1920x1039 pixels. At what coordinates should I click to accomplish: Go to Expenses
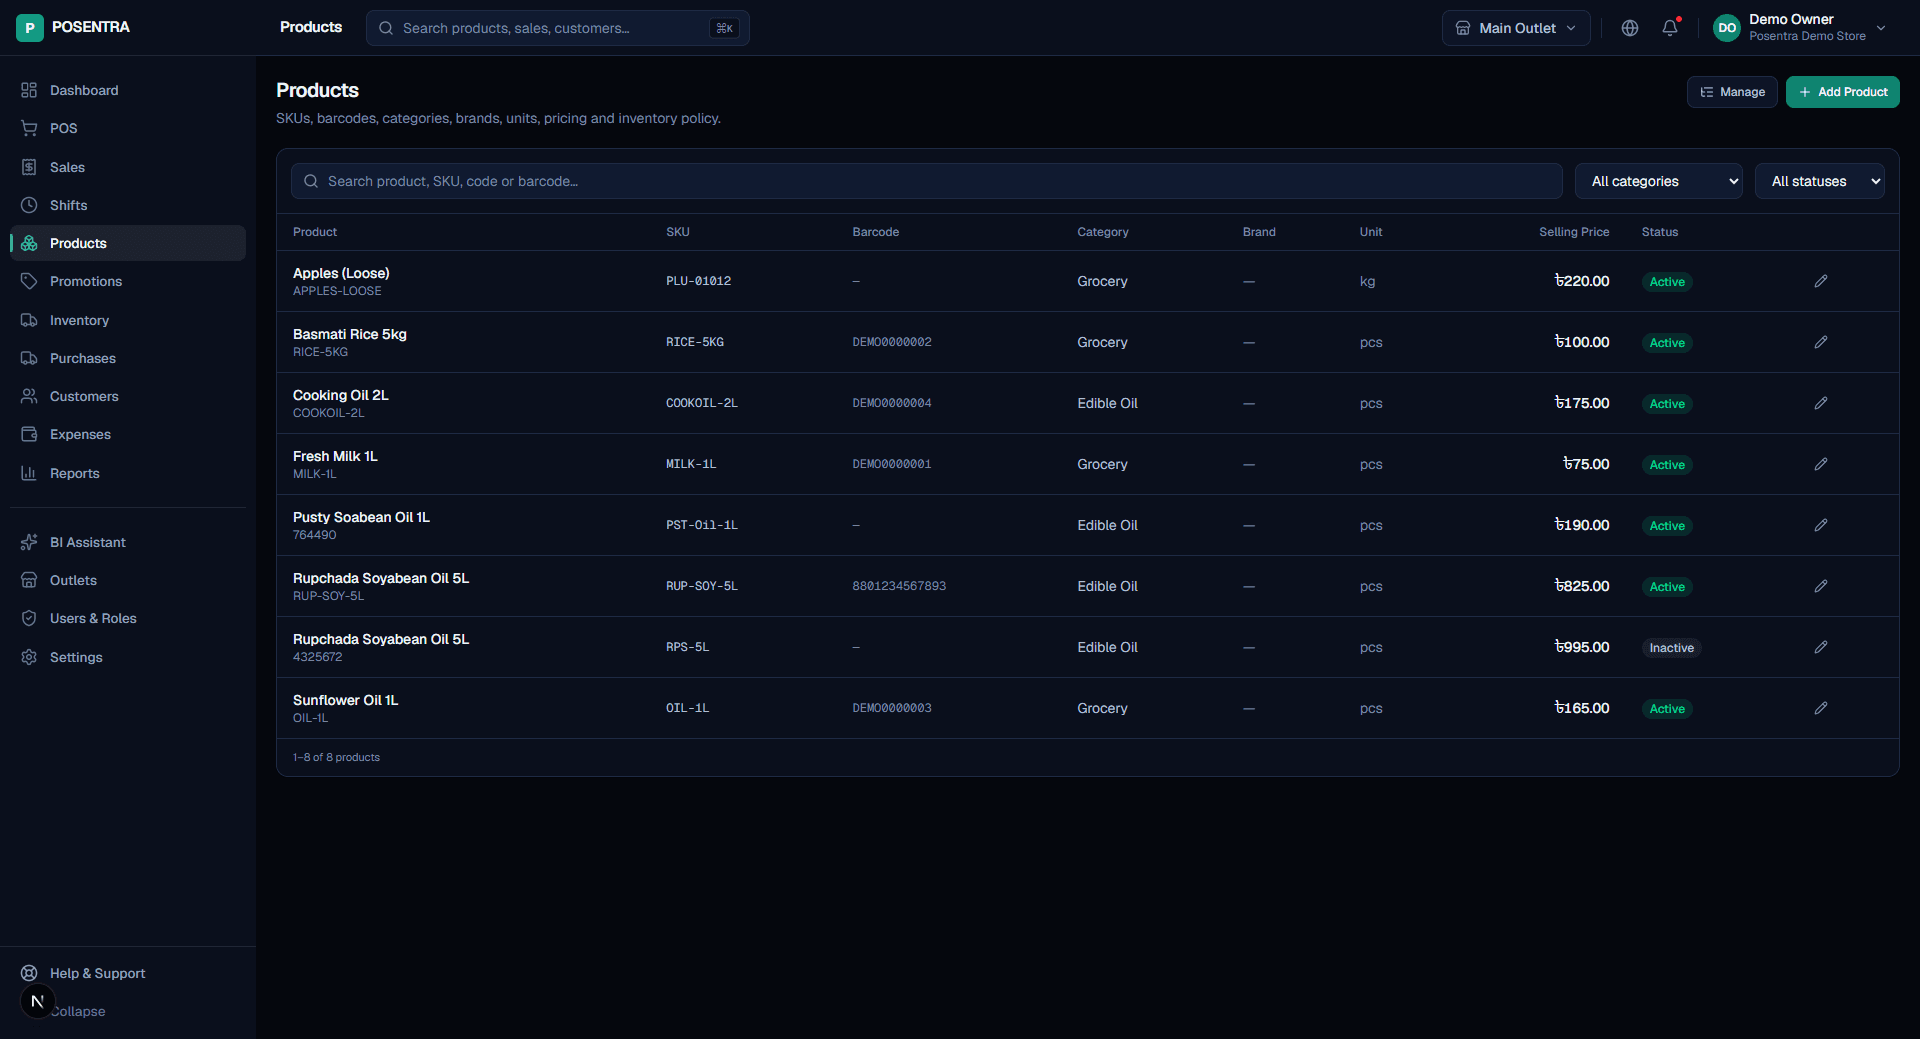[x=128, y=434]
